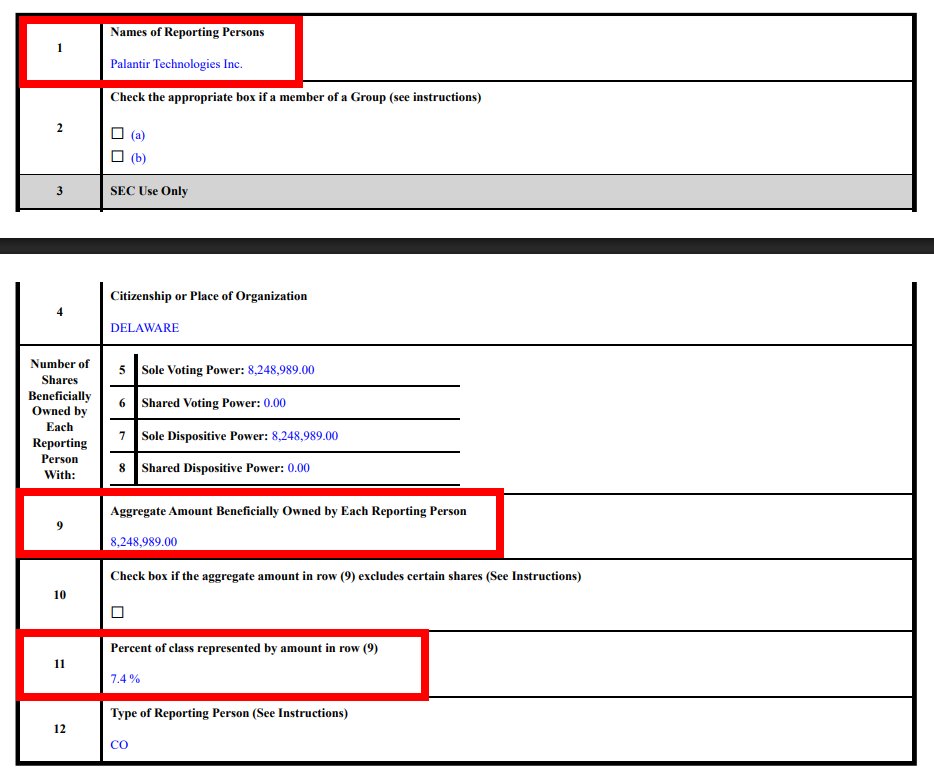
Task: Select the aggregate amount 8,248,989.00 in row 9
Action: coord(144,542)
